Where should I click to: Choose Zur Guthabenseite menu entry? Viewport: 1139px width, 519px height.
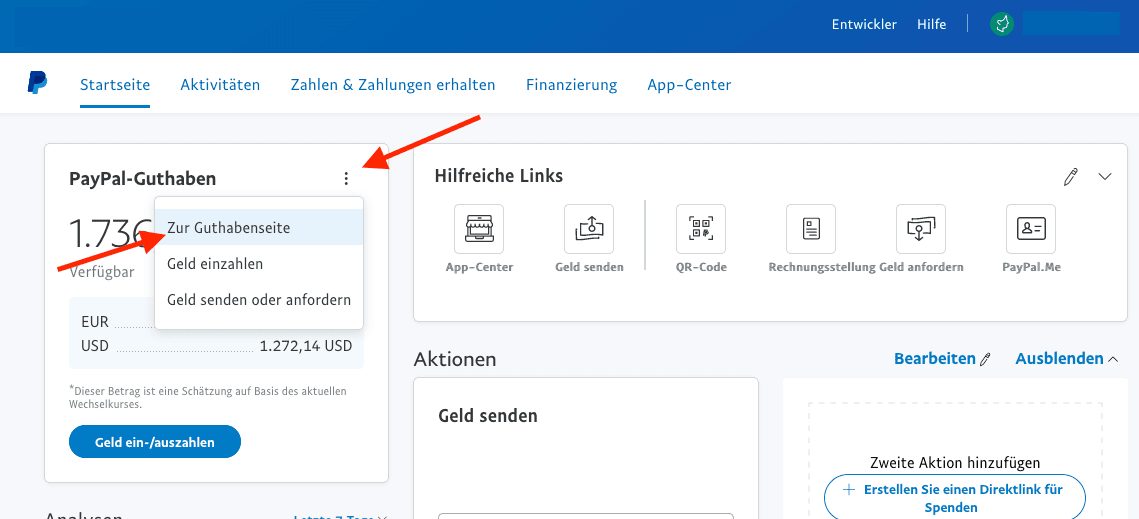pyautogui.click(x=259, y=228)
